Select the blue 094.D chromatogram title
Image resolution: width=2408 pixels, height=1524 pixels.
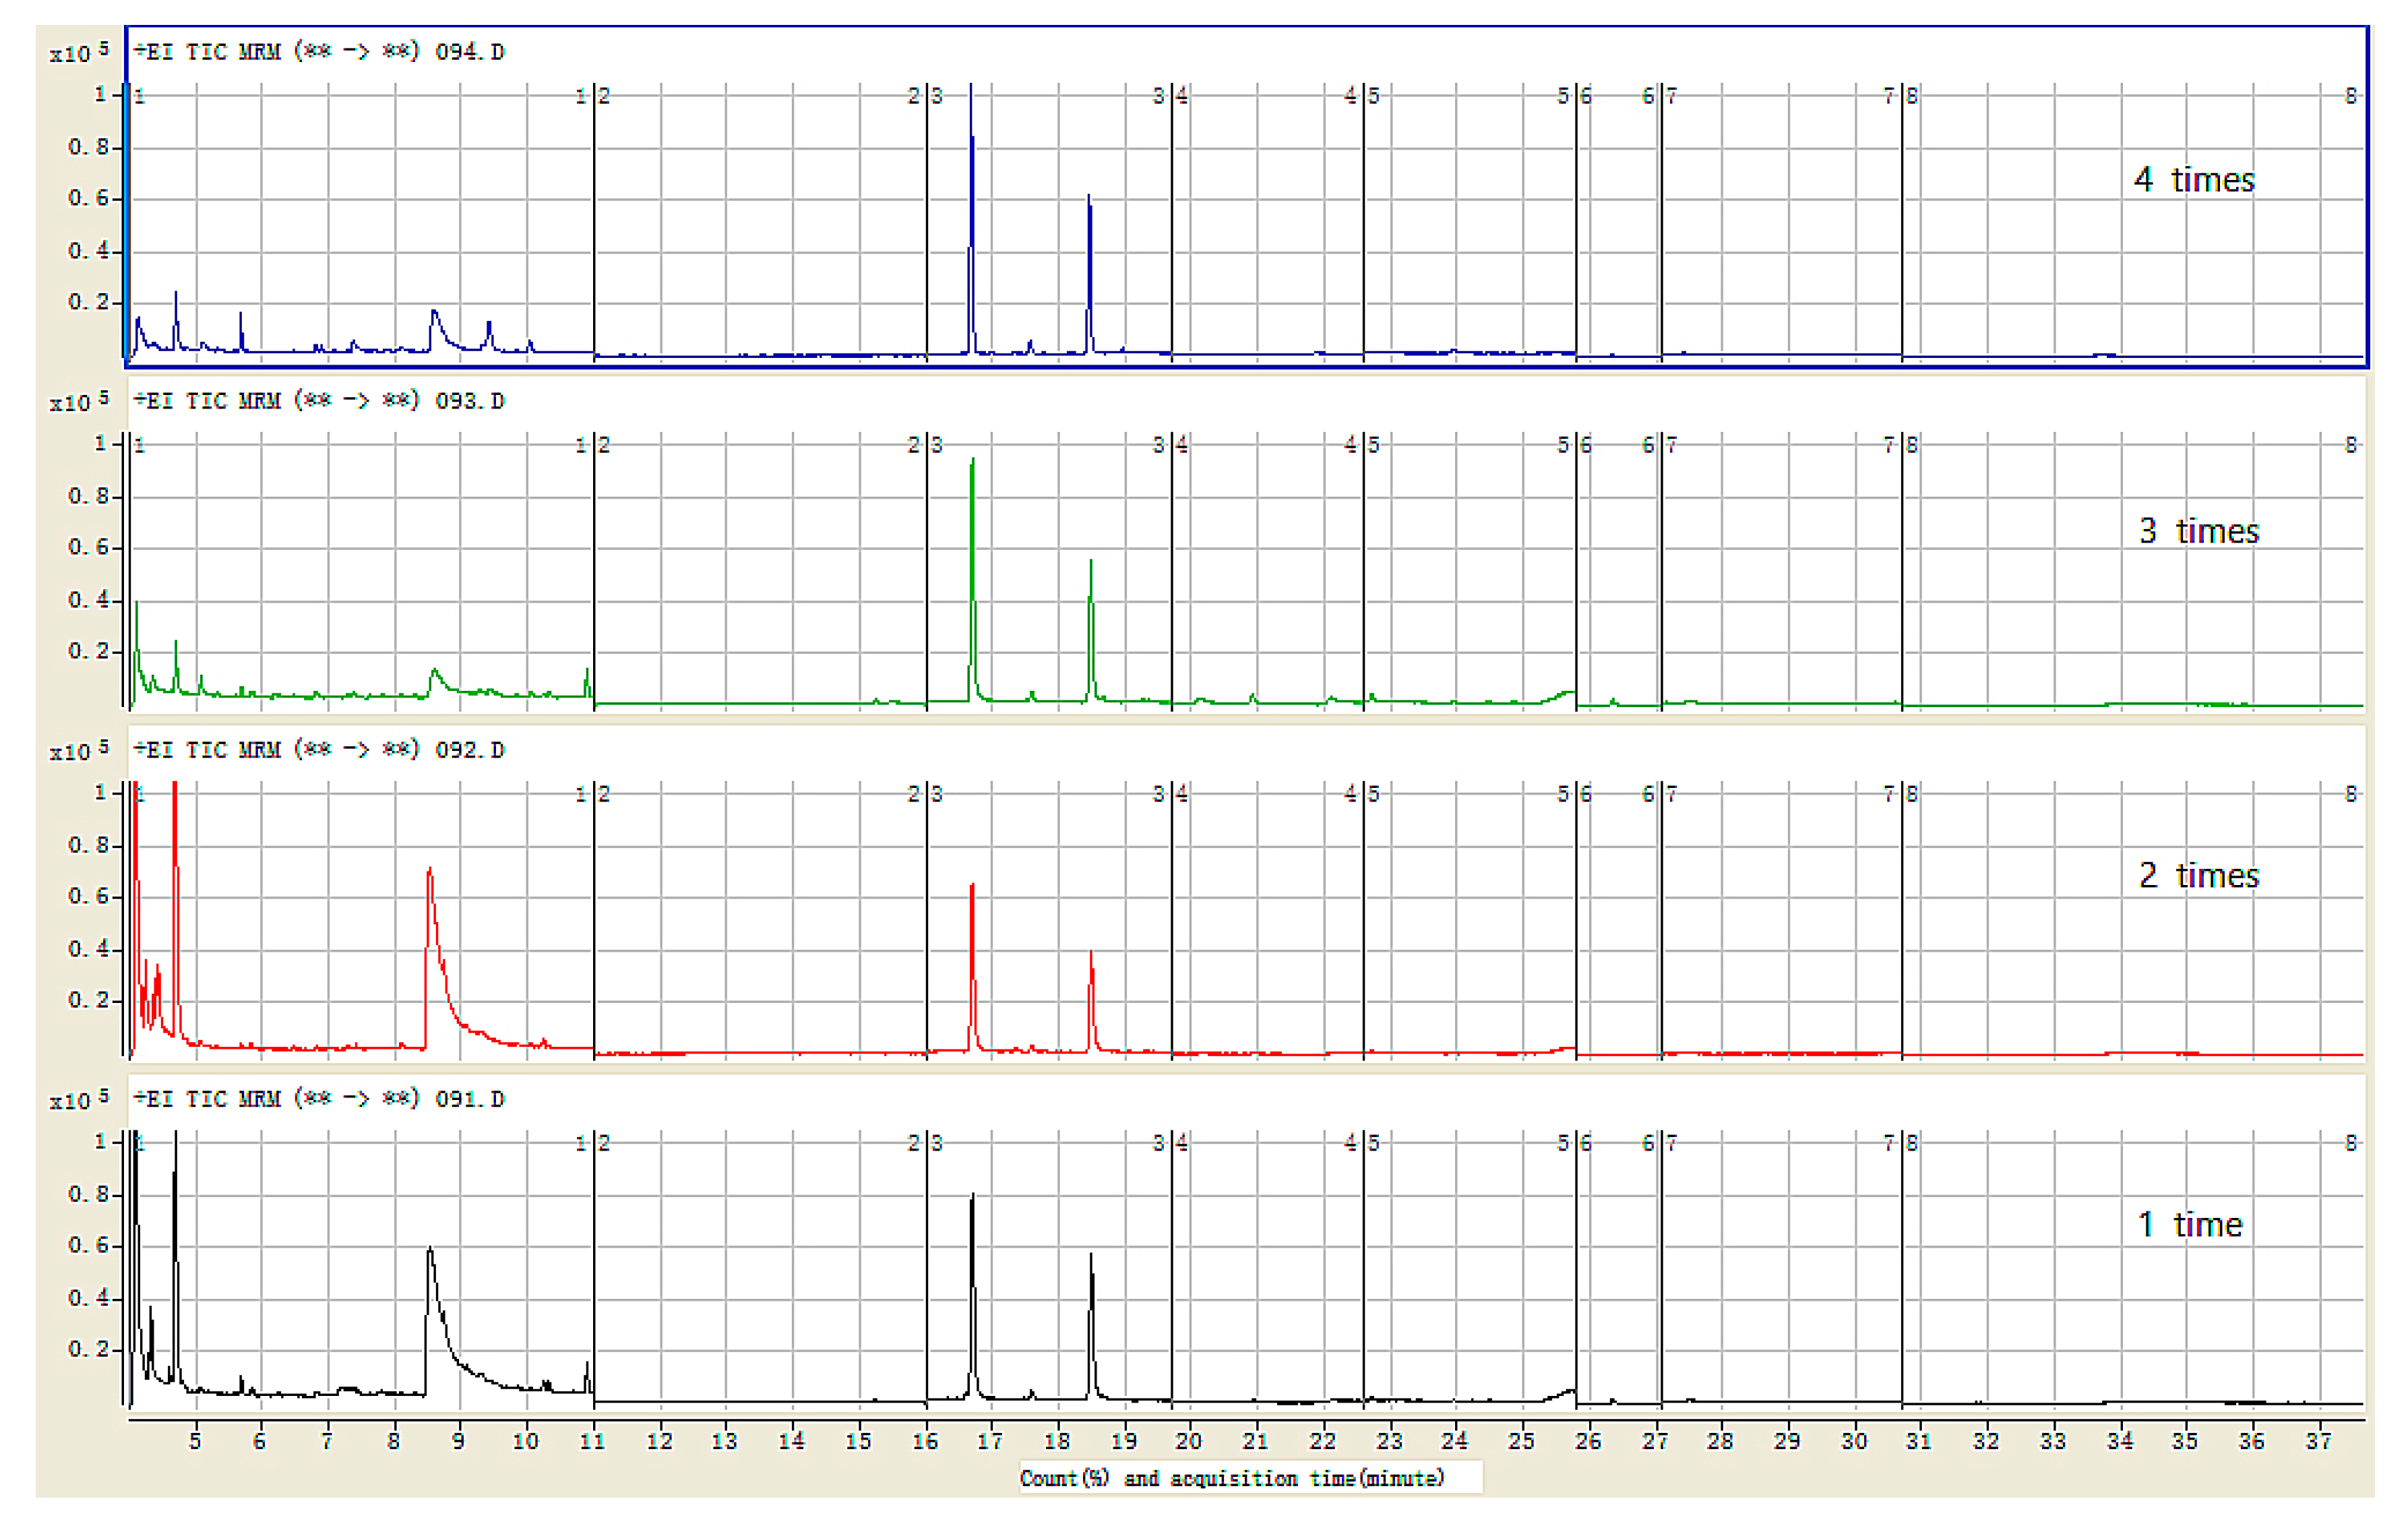click(x=319, y=51)
